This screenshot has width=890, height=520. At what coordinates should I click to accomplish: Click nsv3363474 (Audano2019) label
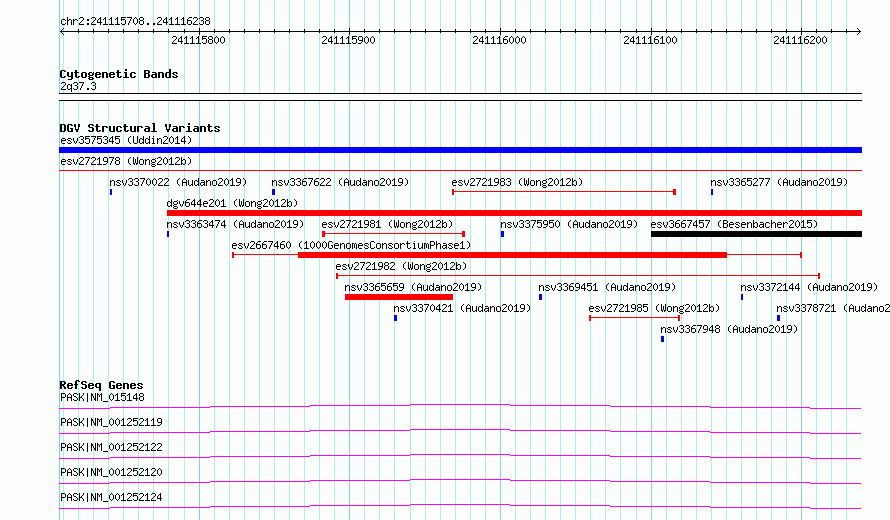tap(235, 224)
